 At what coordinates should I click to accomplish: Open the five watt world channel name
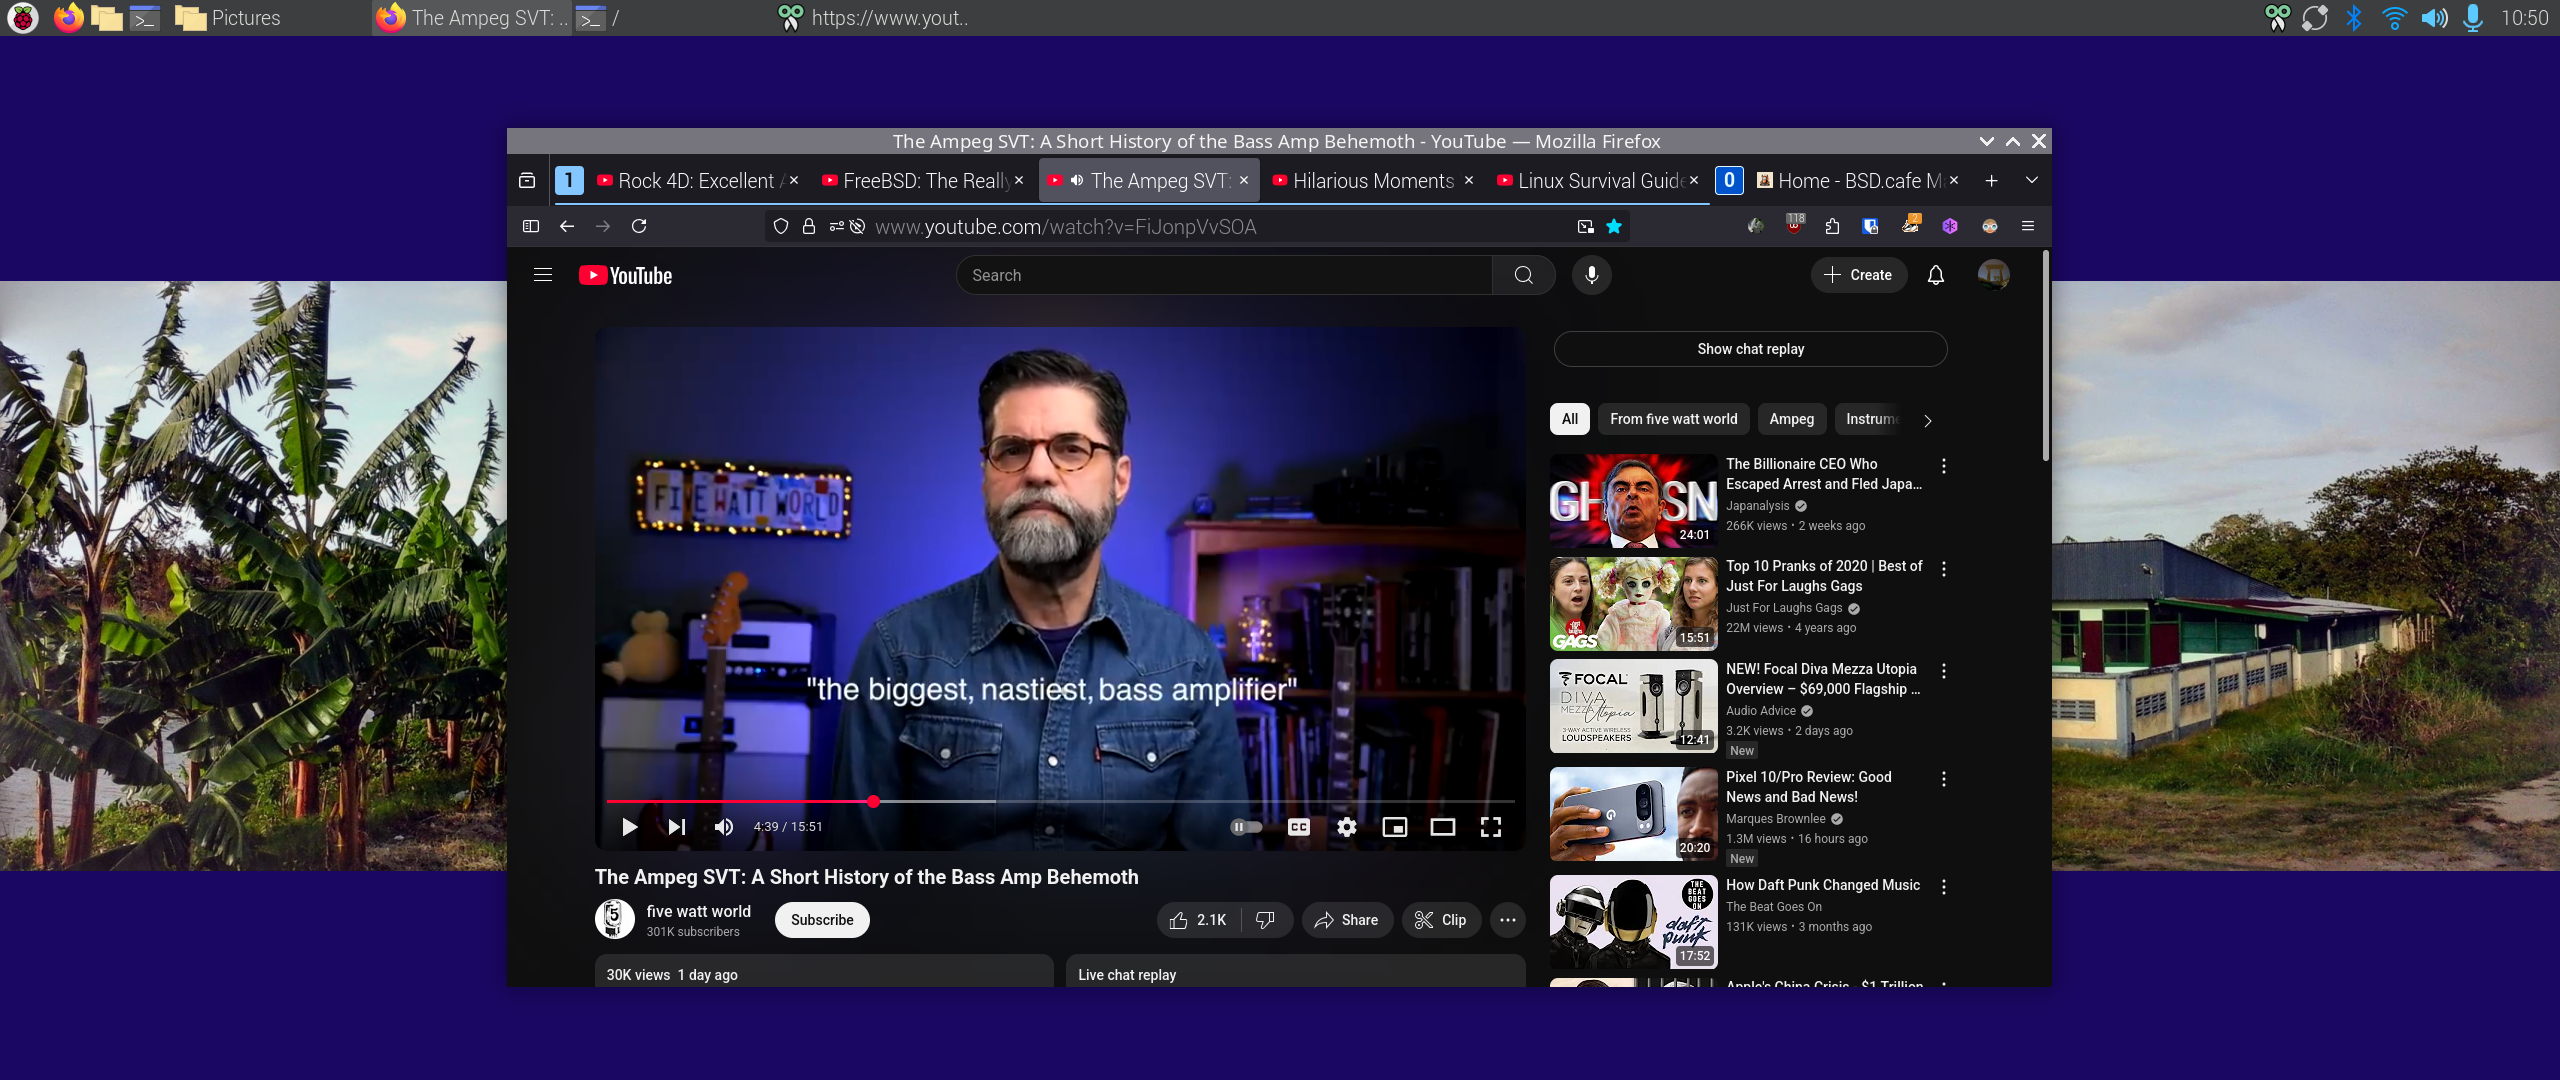(698, 911)
